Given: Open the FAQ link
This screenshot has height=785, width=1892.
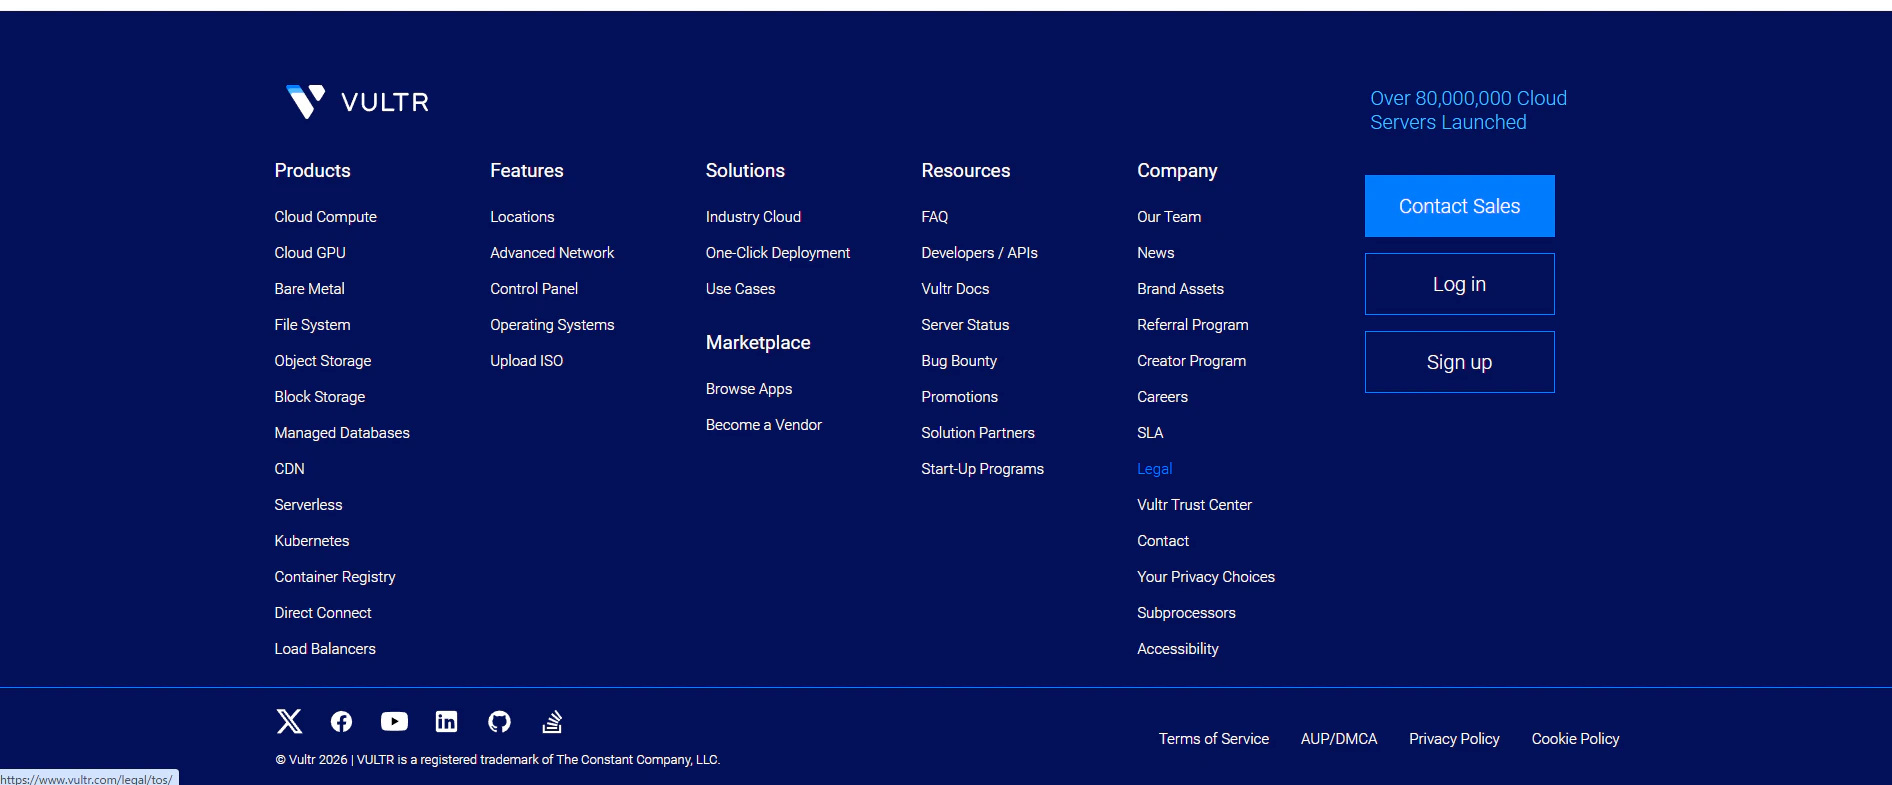Looking at the screenshot, I should [x=935, y=217].
